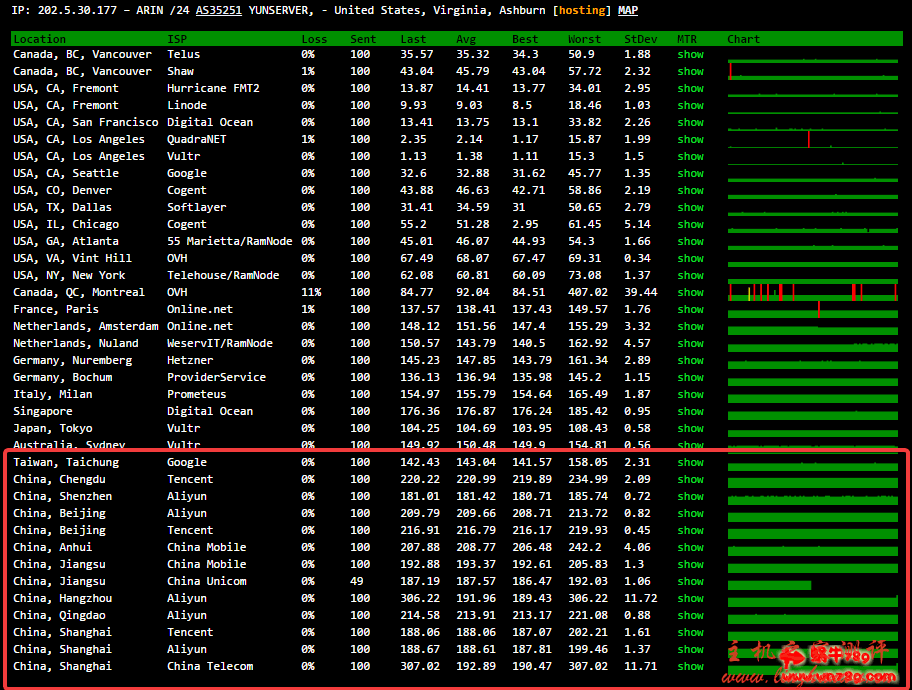Viewport: 912px width, 690px height.
Task: Show MTR for Fremont Linode row
Action: 690,106
